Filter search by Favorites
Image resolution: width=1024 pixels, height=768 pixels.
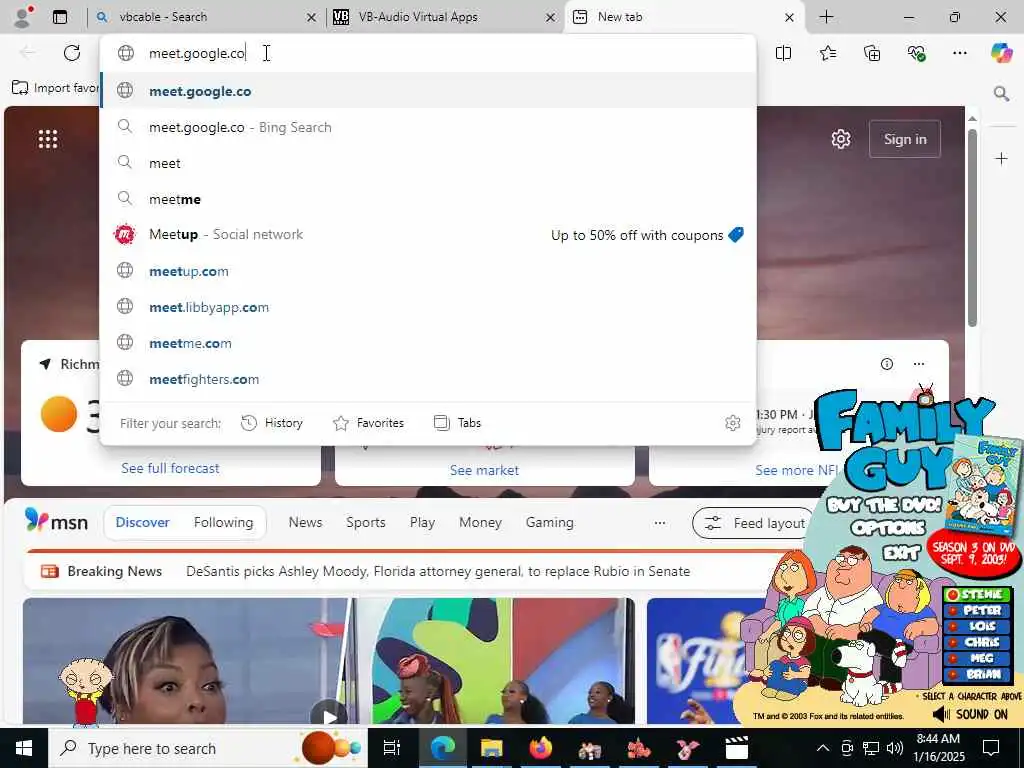pos(368,423)
